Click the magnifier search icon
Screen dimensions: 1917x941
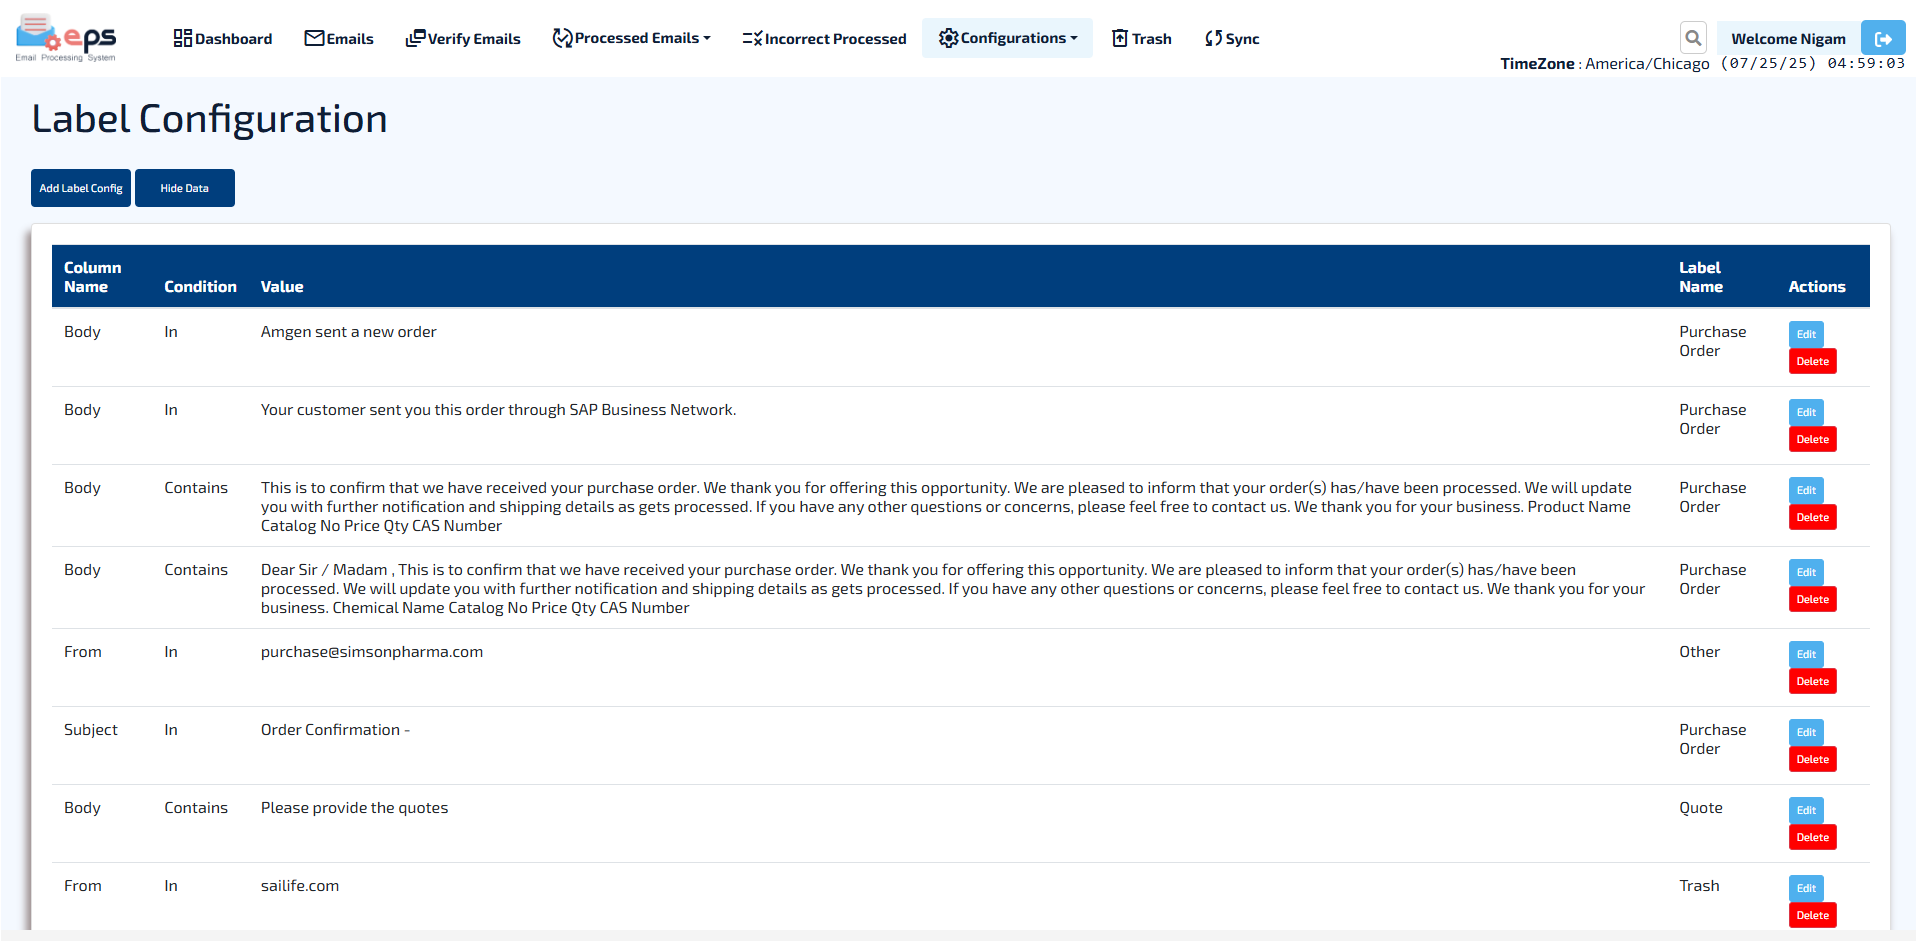pyautogui.click(x=1692, y=38)
